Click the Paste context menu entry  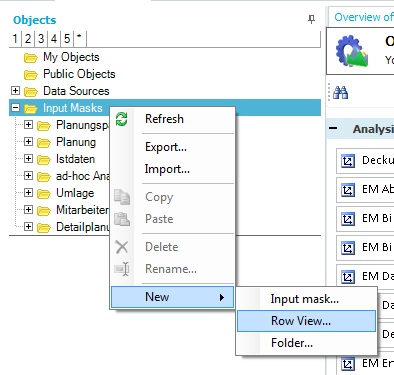(173, 219)
